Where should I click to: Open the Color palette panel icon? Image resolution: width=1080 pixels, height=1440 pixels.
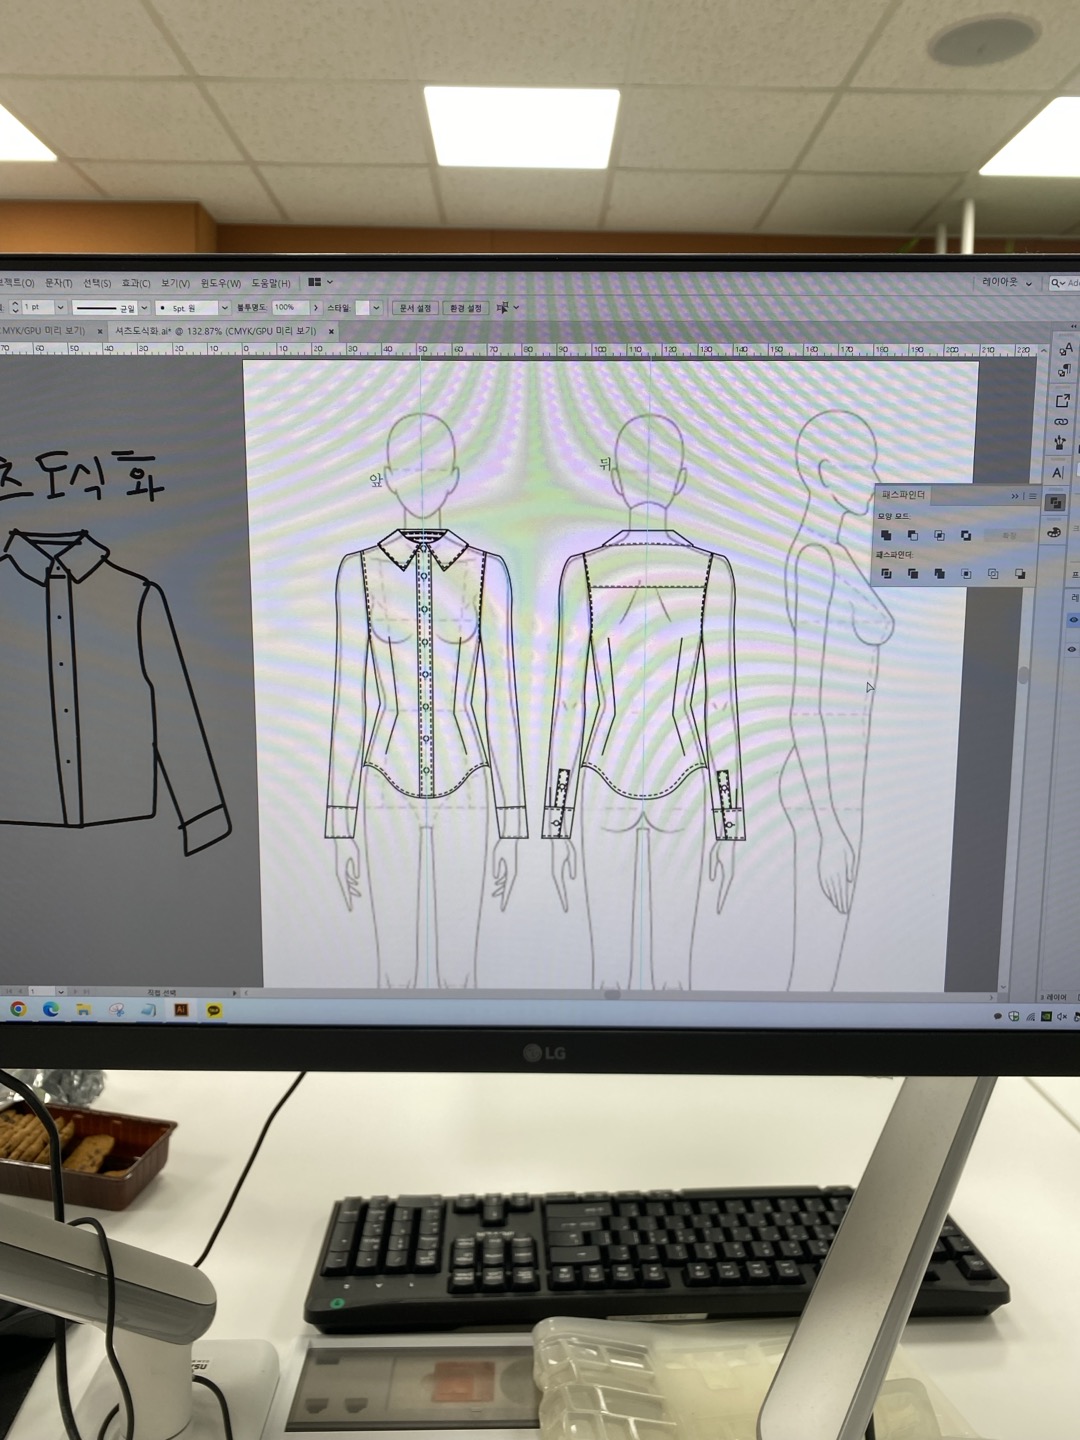1054,533
